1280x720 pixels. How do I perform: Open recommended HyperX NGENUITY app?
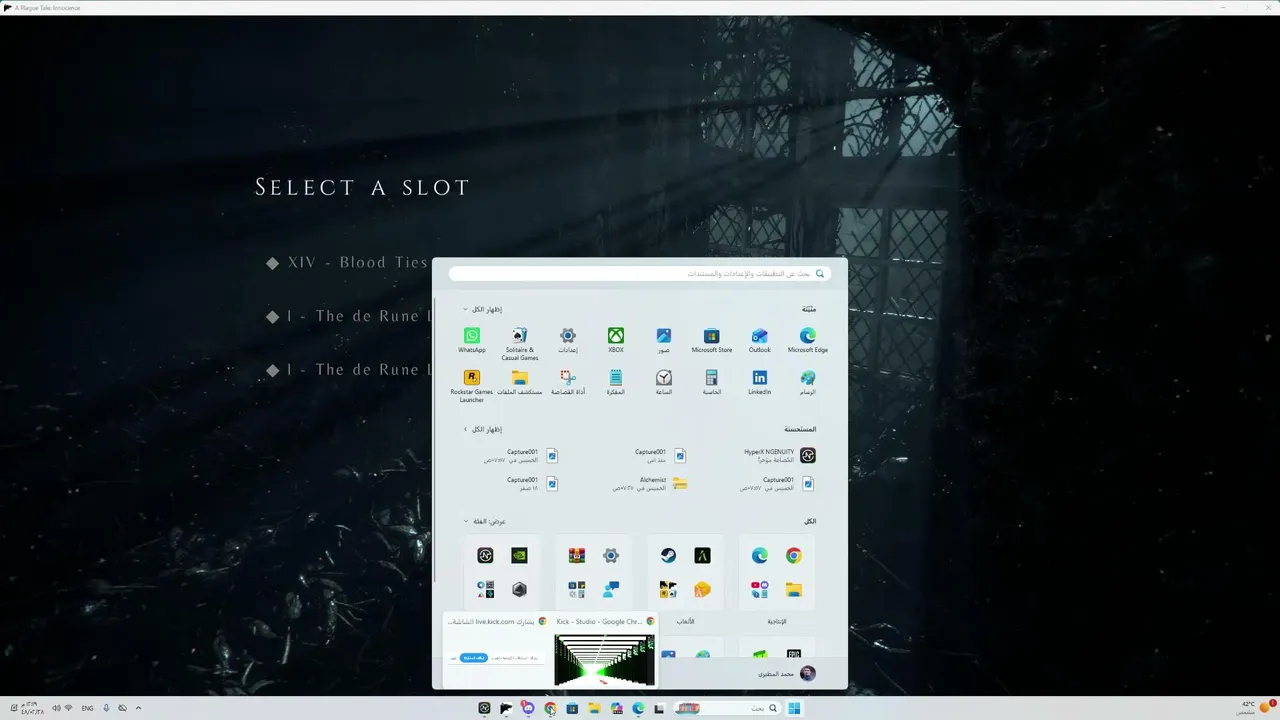[x=780, y=455]
